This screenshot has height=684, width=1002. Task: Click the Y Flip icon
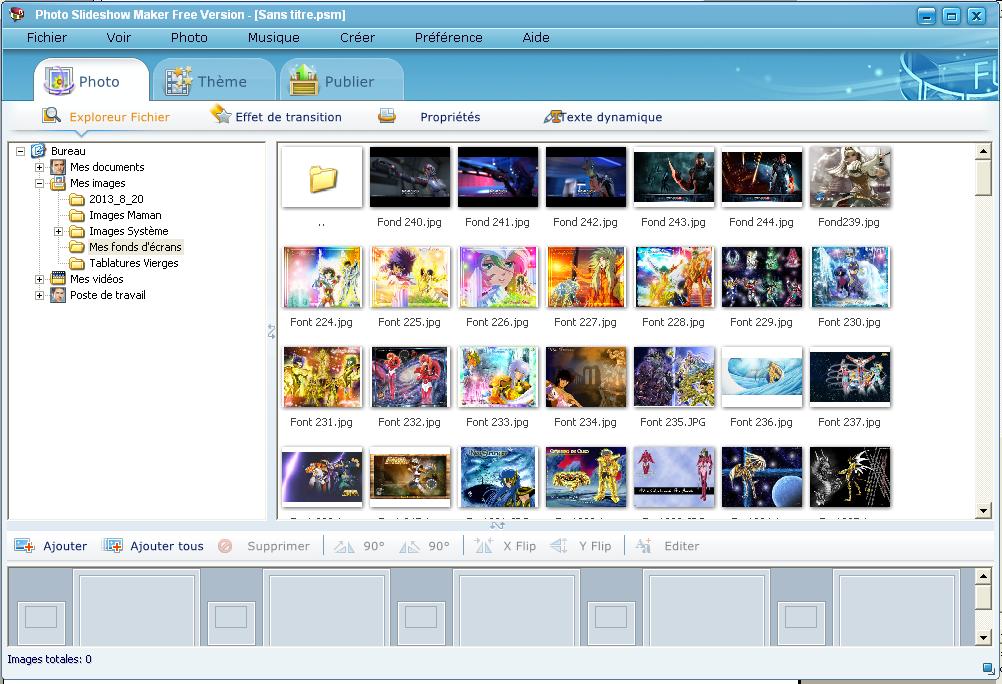pyautogui.click(x=559, y=546)
